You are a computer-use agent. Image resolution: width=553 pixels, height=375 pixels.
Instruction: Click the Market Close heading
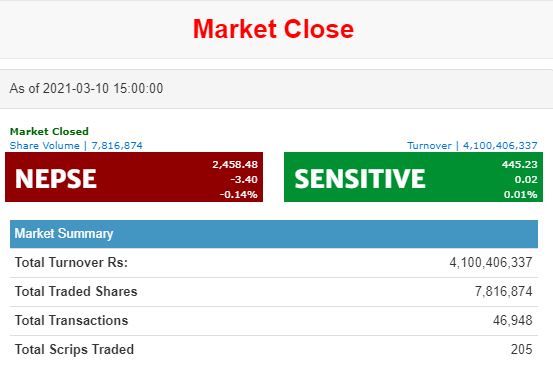pyautogui.click(x=273, y=29)
